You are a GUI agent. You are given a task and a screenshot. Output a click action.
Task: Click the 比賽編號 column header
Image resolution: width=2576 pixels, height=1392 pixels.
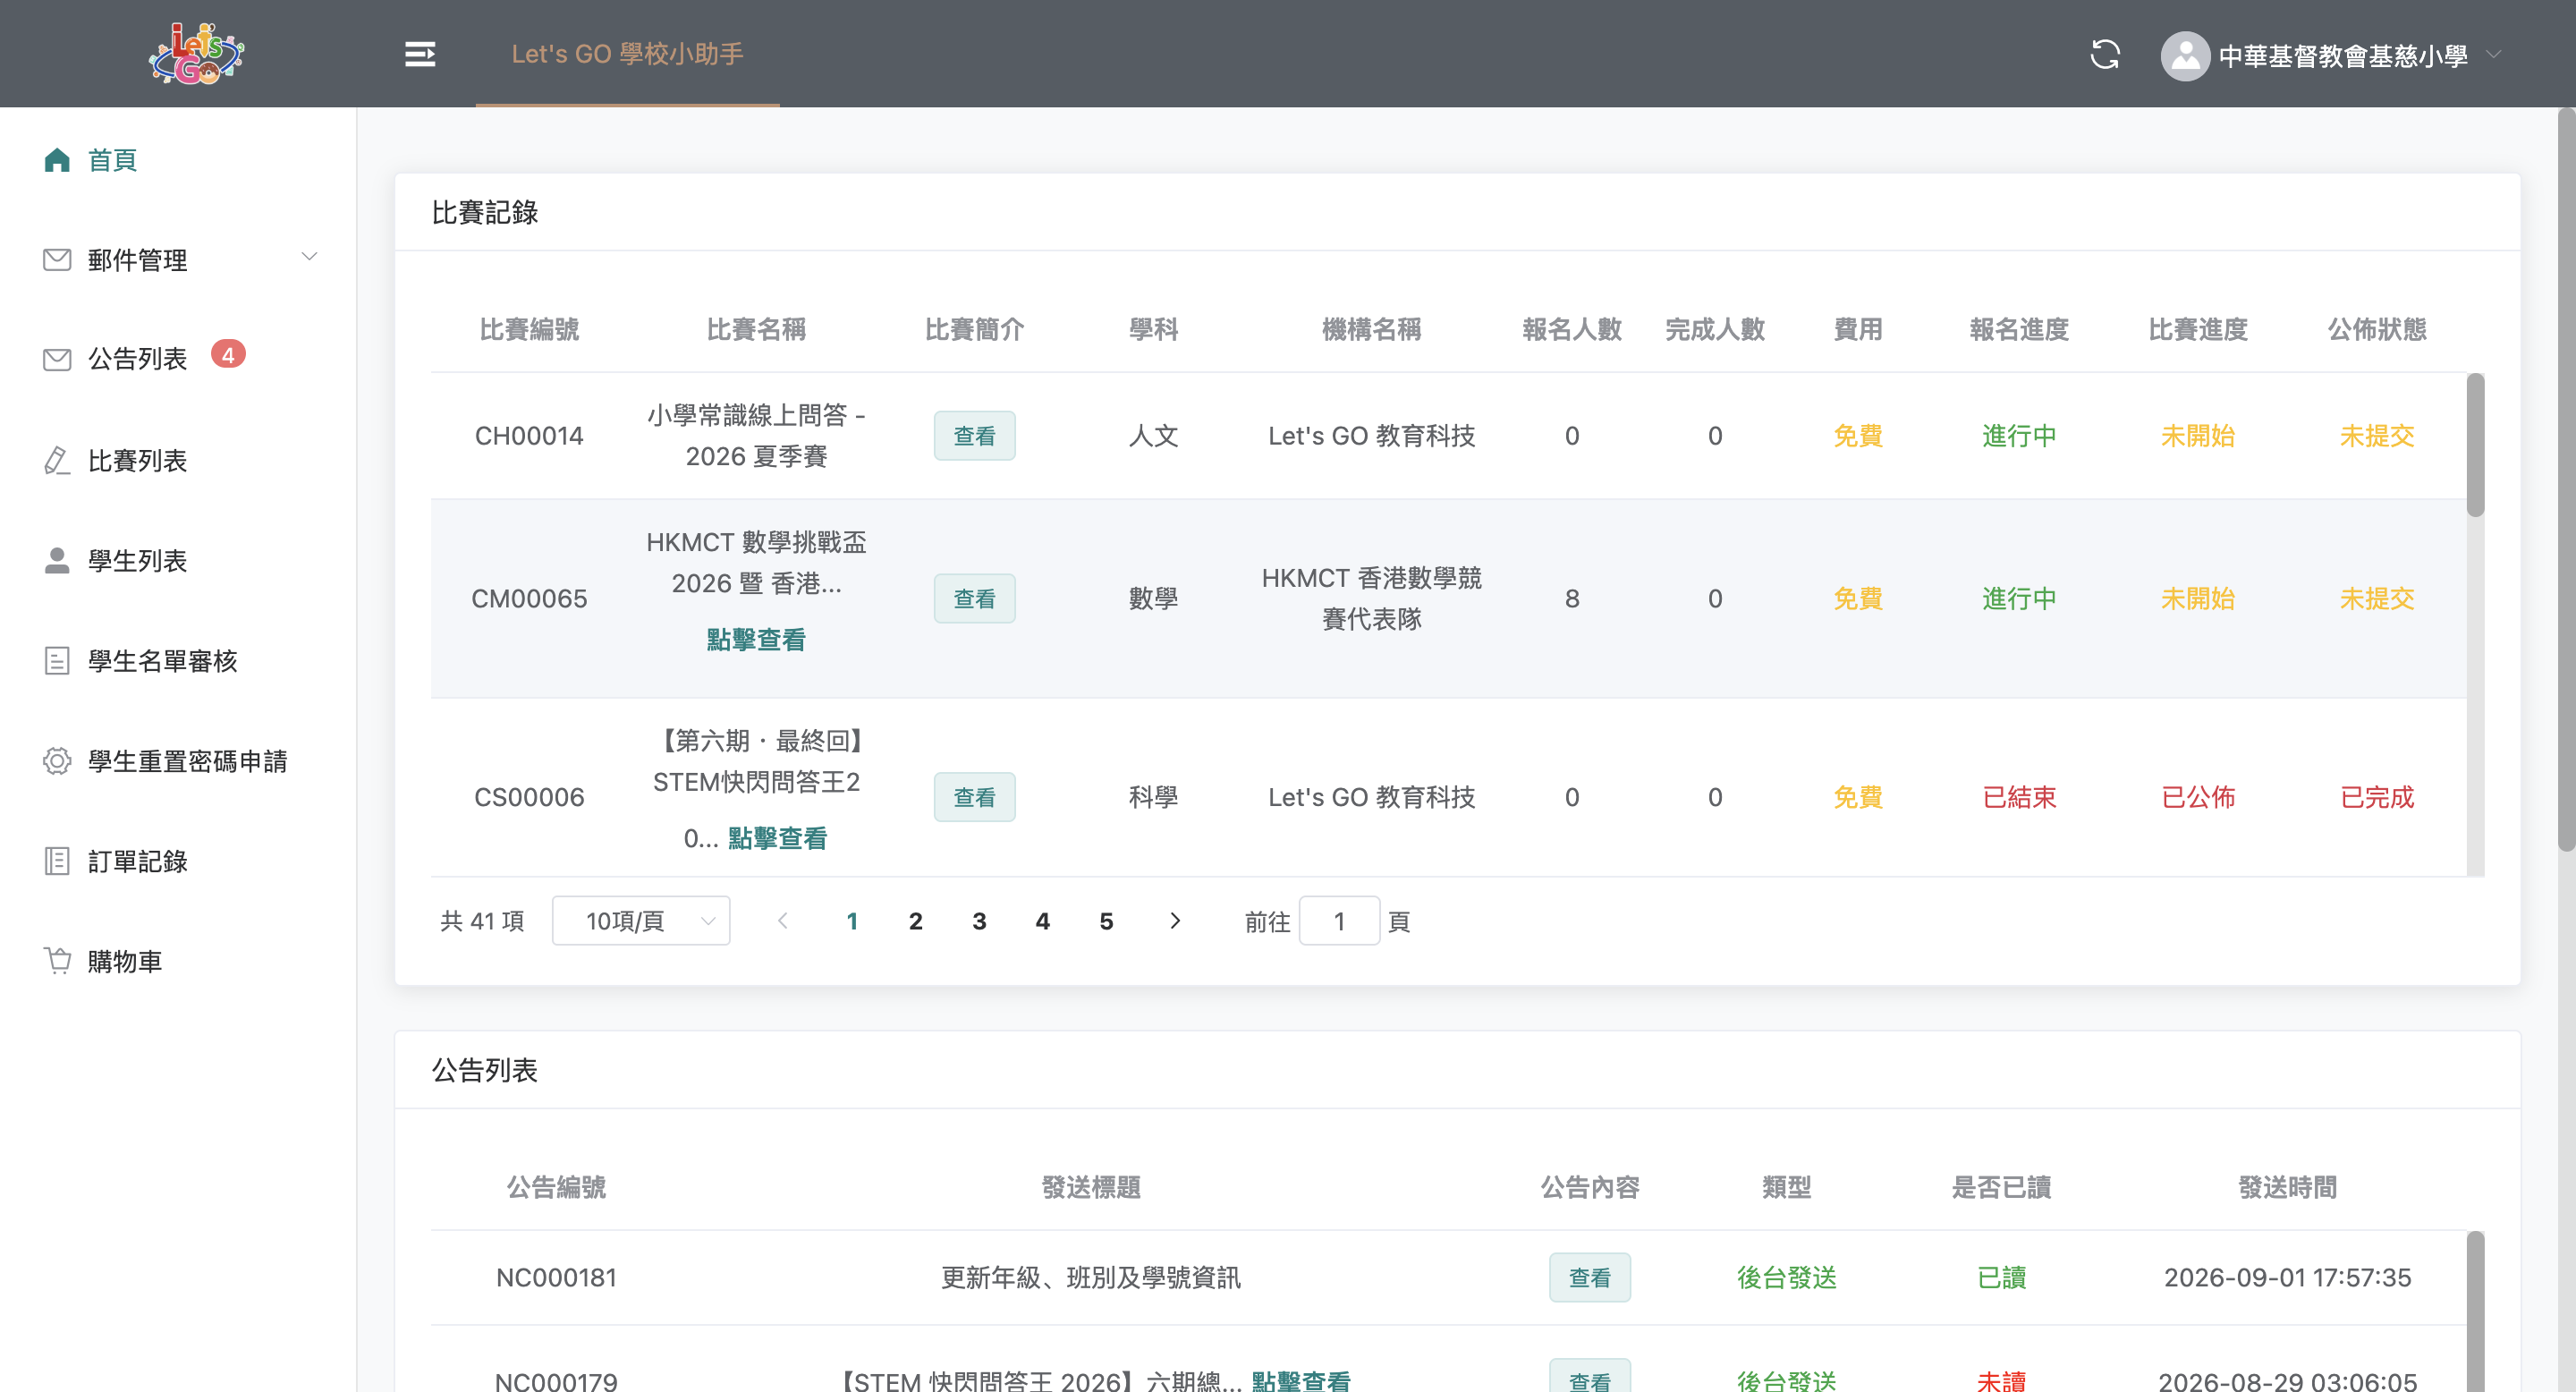point(529,329)
